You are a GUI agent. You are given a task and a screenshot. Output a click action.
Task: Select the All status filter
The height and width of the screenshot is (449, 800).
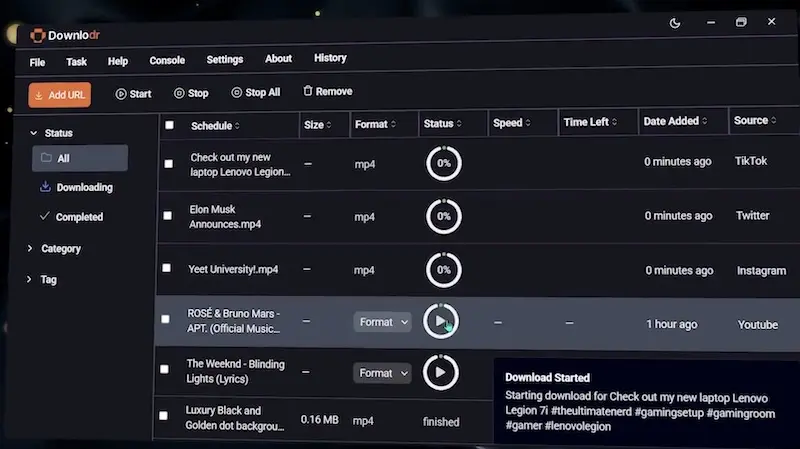click(x=80, y=158)
